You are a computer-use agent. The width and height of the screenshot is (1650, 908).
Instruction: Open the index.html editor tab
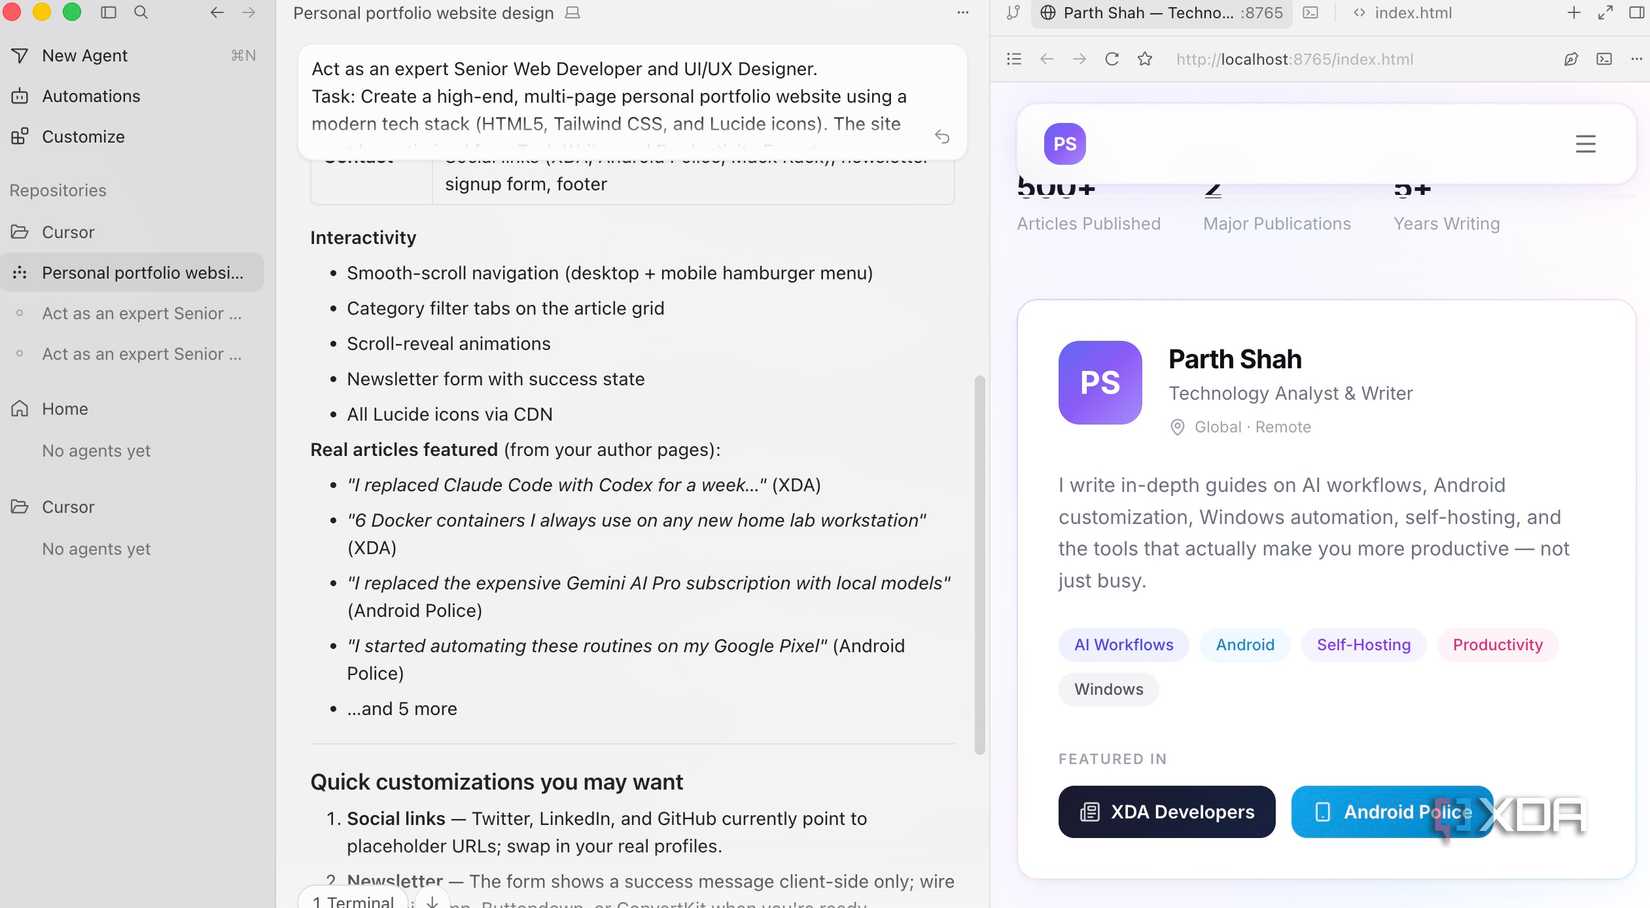(1402, 13)
